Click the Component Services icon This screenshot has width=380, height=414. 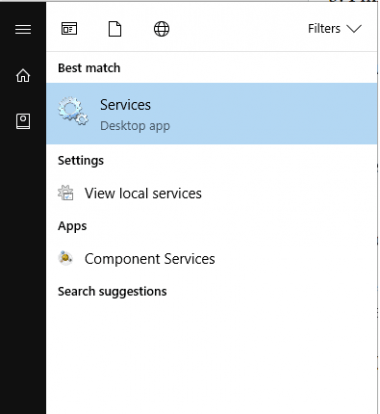(66, 258)
